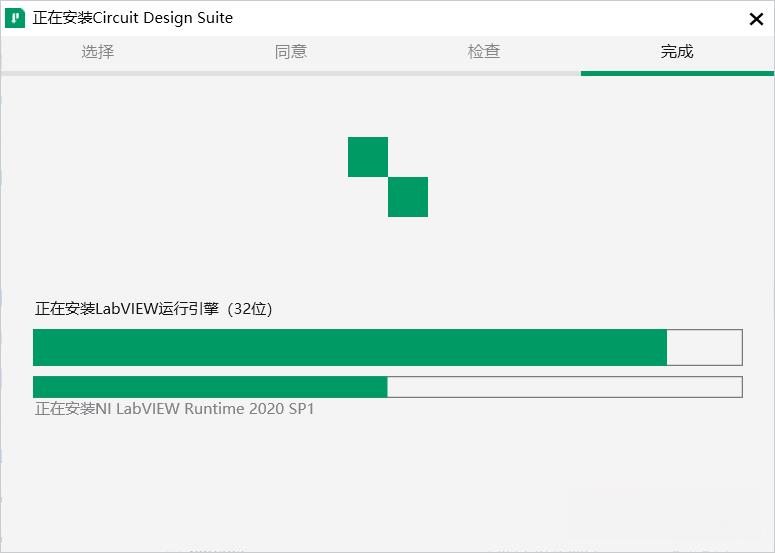
Task: Close the Circuit Design Suite installer window
Action: click(x=756, y=19)
